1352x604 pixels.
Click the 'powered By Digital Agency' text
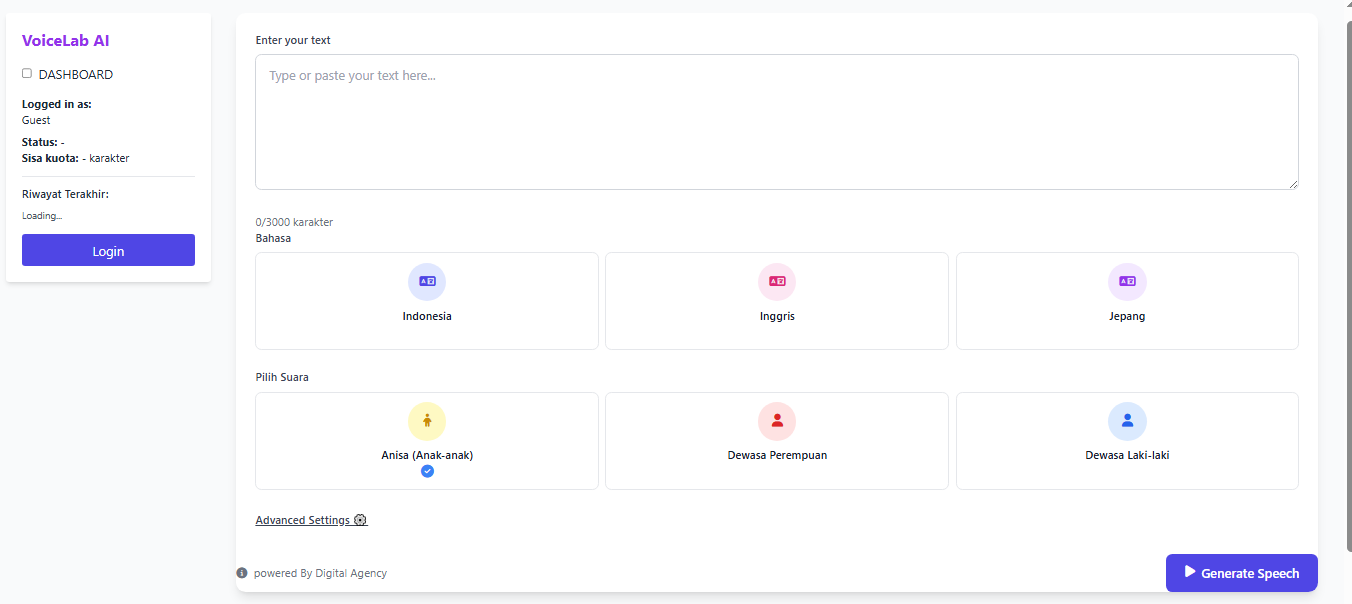[x=320, y=573]
